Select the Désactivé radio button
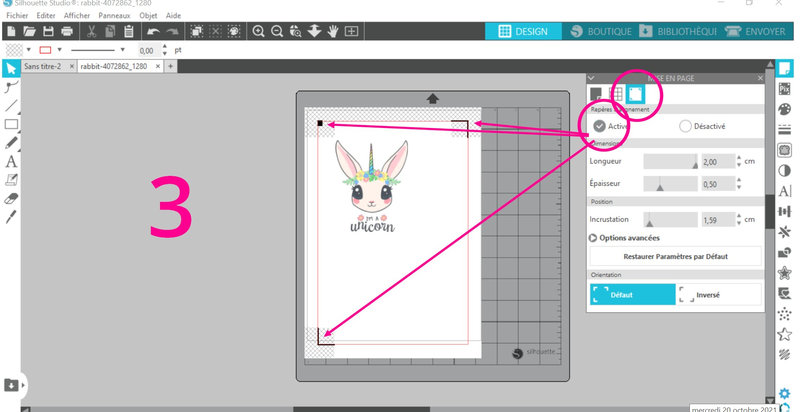The height and width of the screenshot is (412, 800). (x=685, y=126)
